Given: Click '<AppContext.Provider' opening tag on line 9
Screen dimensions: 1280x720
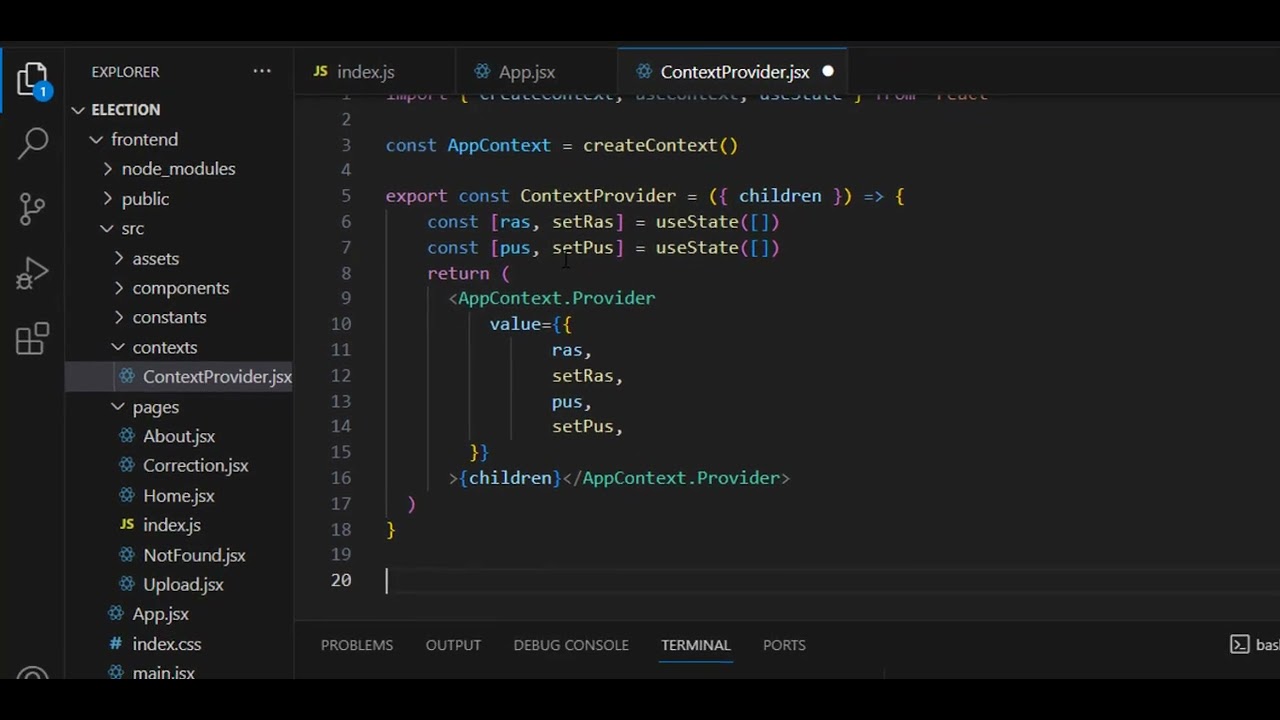Looking at the screenshot, I should click(552, 298).
